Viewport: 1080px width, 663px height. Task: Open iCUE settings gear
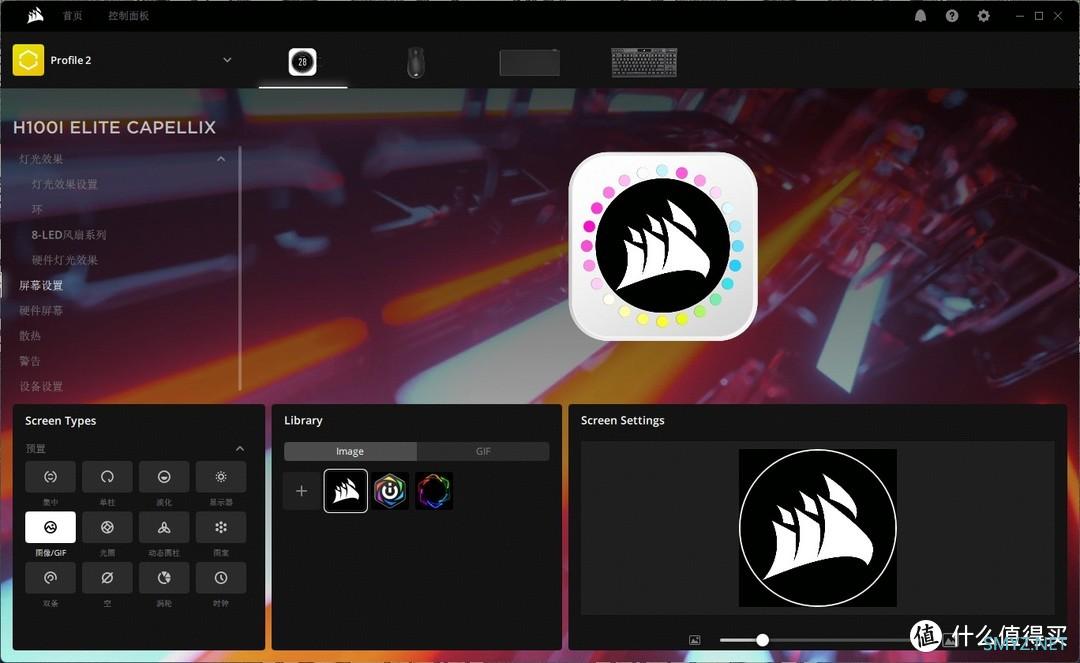tap(984, 16)
